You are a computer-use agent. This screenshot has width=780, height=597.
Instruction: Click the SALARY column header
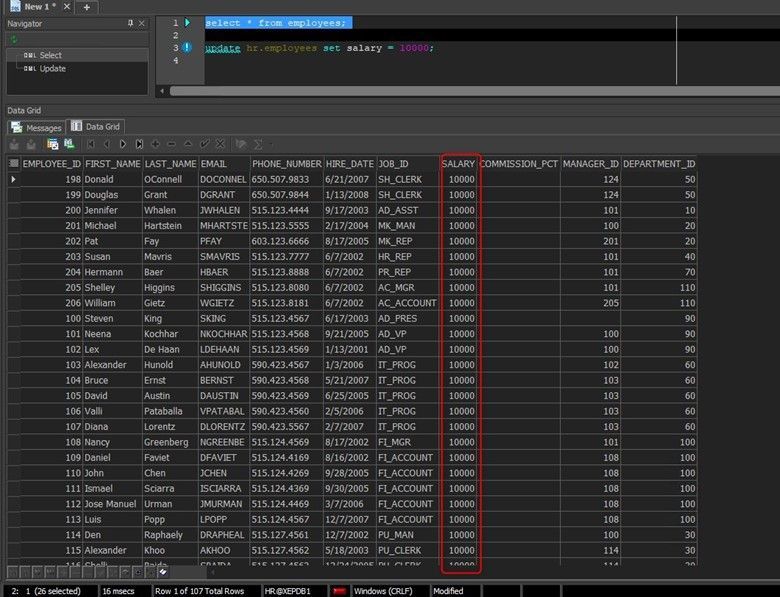click(x=458, y=164)
